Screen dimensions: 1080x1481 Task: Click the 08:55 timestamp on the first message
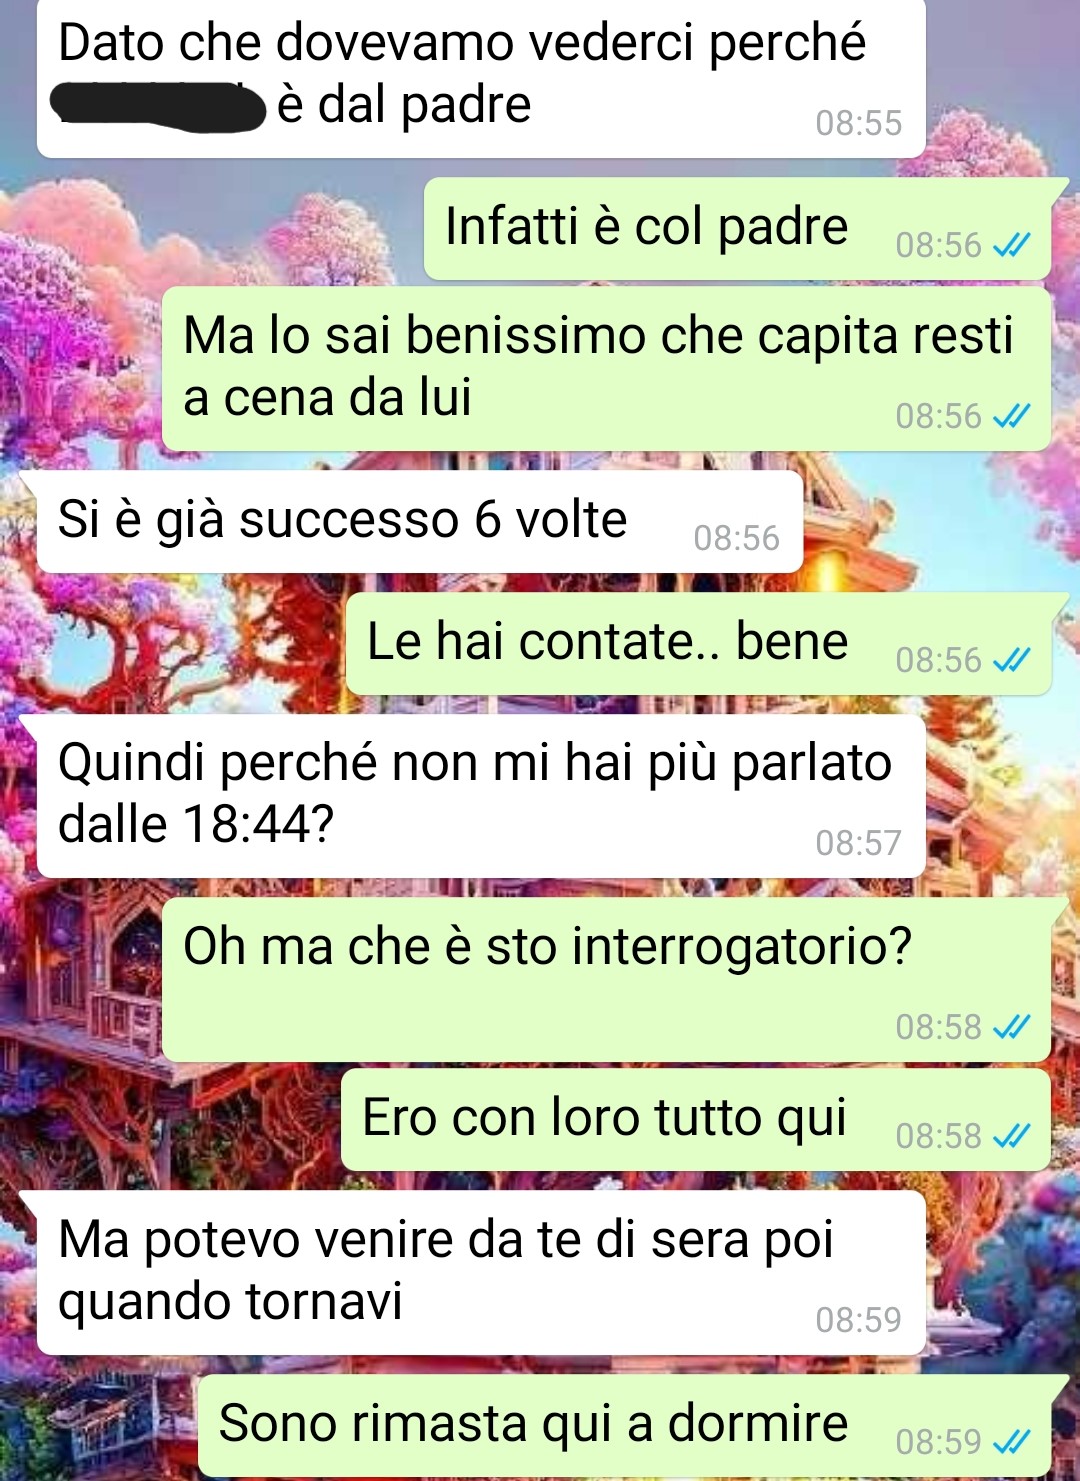pos(858,123)
